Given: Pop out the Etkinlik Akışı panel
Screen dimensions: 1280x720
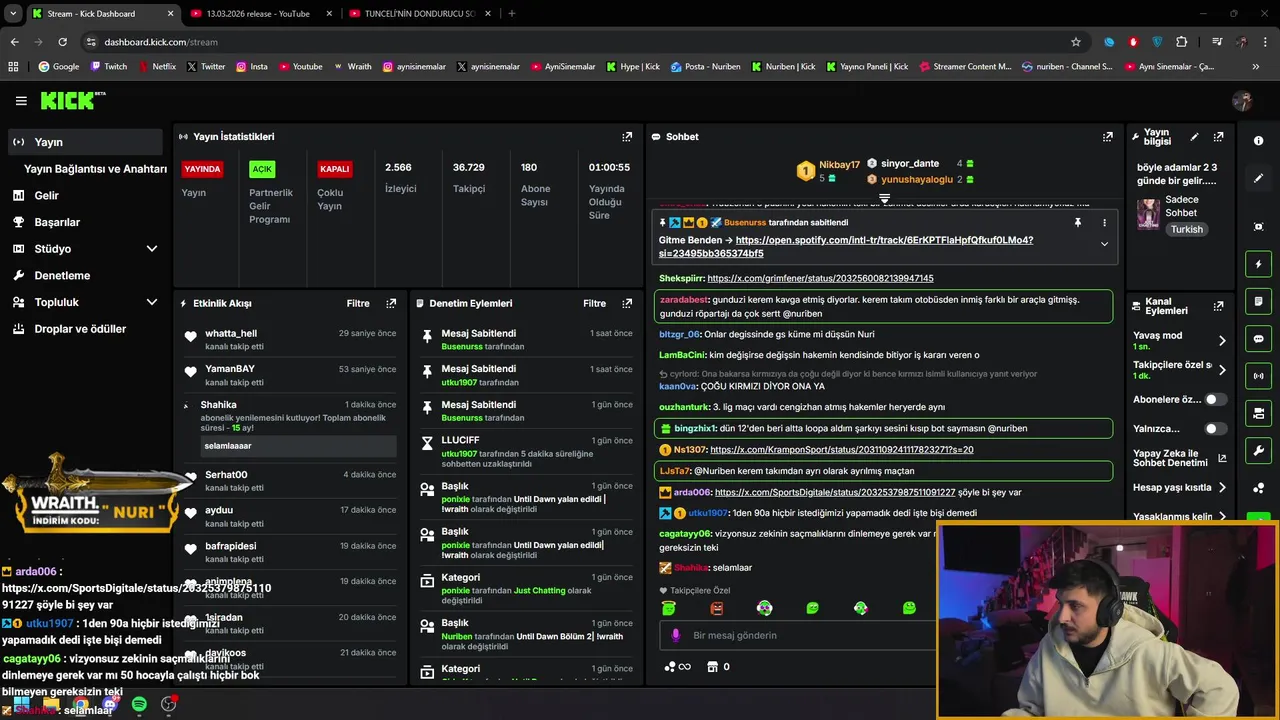Looking at the screenshot, I should [391, 303].
